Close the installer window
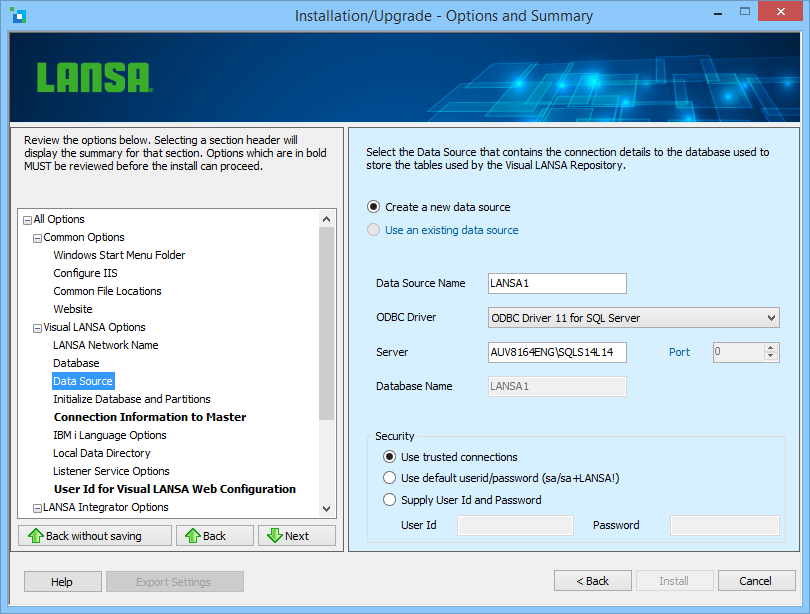The height and width of the screenshot is (614, 810). tap(781, 11)
